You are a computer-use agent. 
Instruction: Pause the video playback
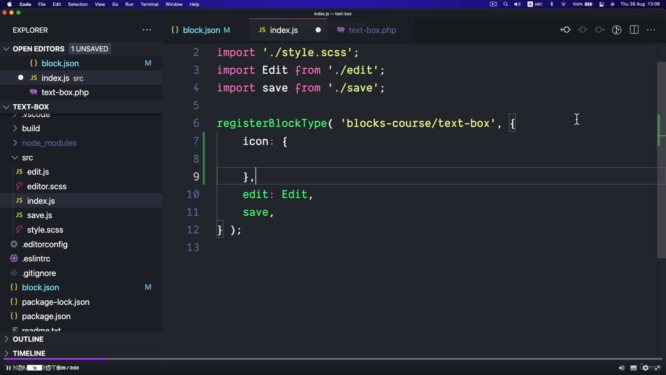(x=8, y=368)
